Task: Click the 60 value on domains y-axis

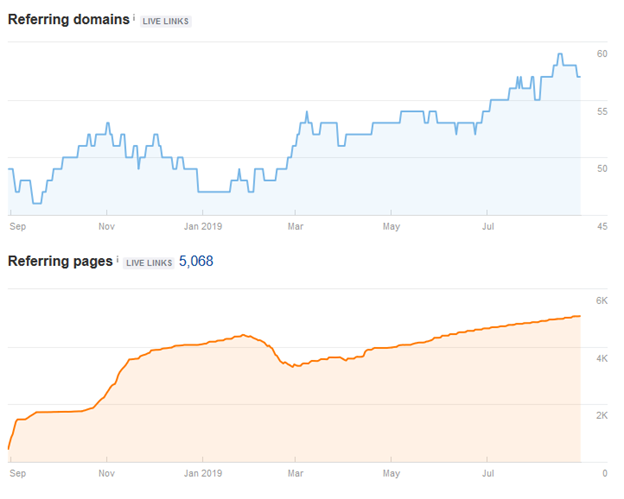Action: click(x=602, y=54)
